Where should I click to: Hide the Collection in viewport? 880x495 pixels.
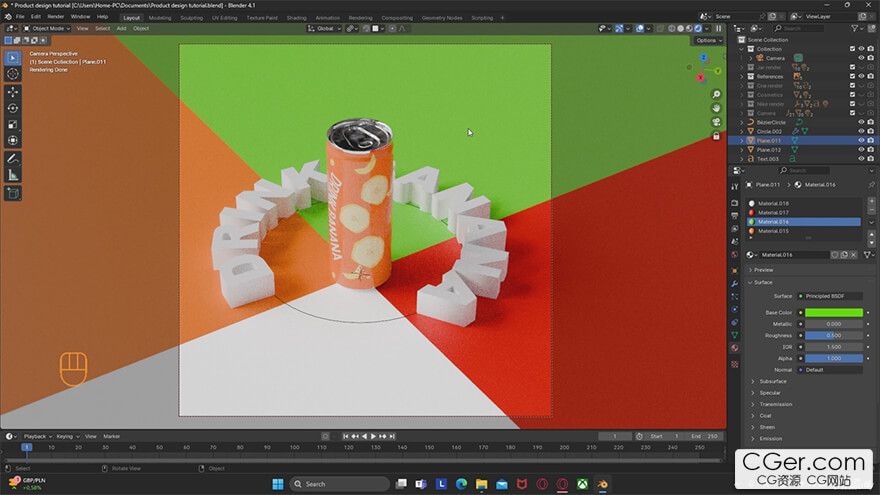pyautogui.click(x=861, y=49)
